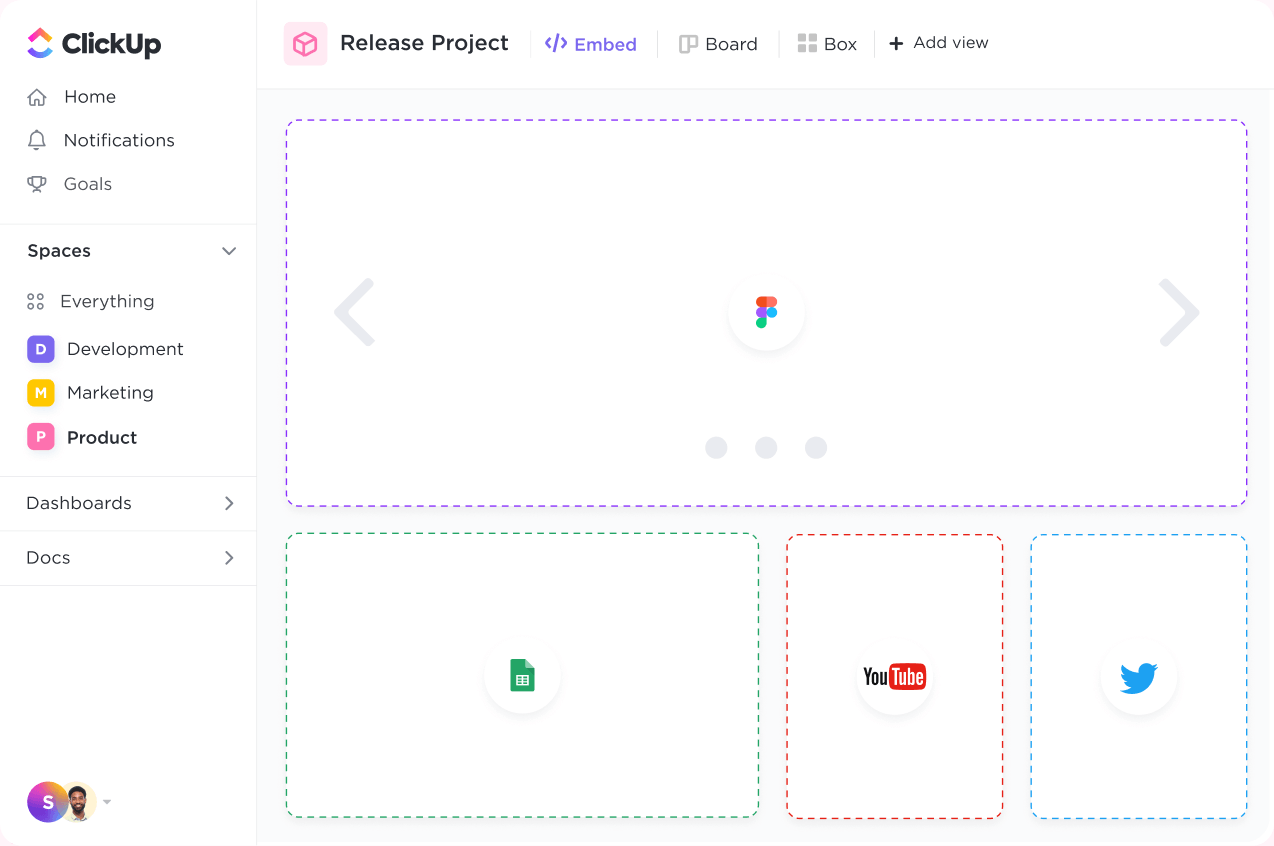Screen dimensions: 1274x846
Task: Click the Add view button
Action: [937, 43]
